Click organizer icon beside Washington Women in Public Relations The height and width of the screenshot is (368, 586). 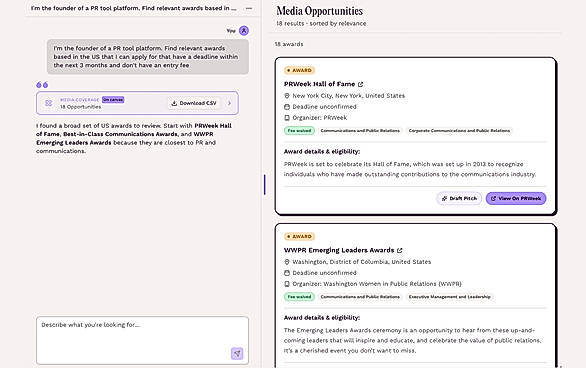[x=287, y=284]
